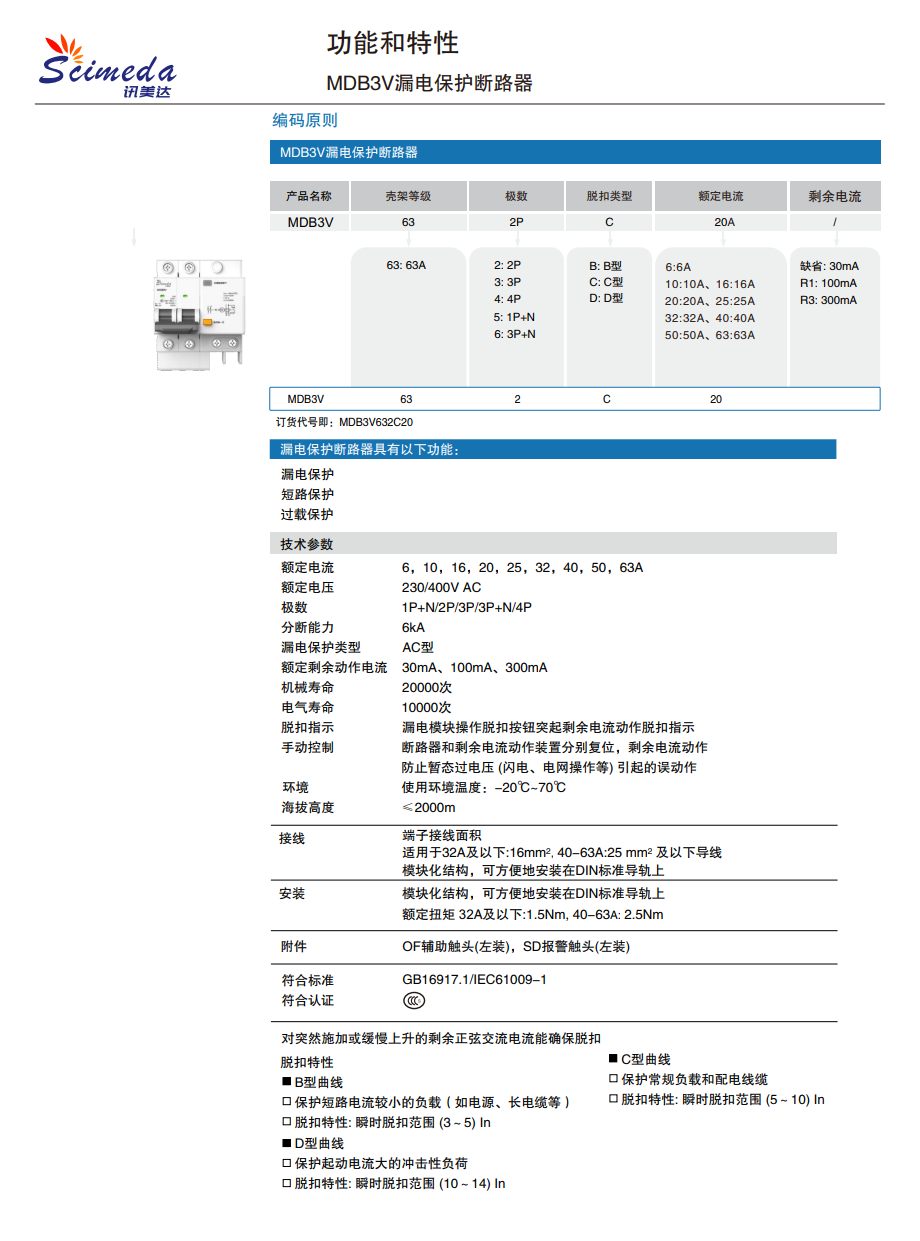Click the grey 技术参数 section bar
Viewport: 920px width, 1241px height.
pyautogui.click(x=553, y=544)
